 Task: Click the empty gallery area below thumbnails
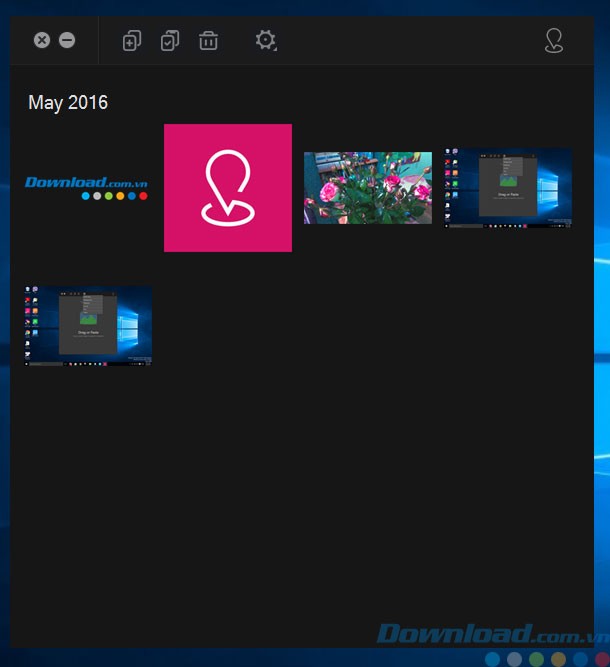pyautogui.click(x=300, y=500)
